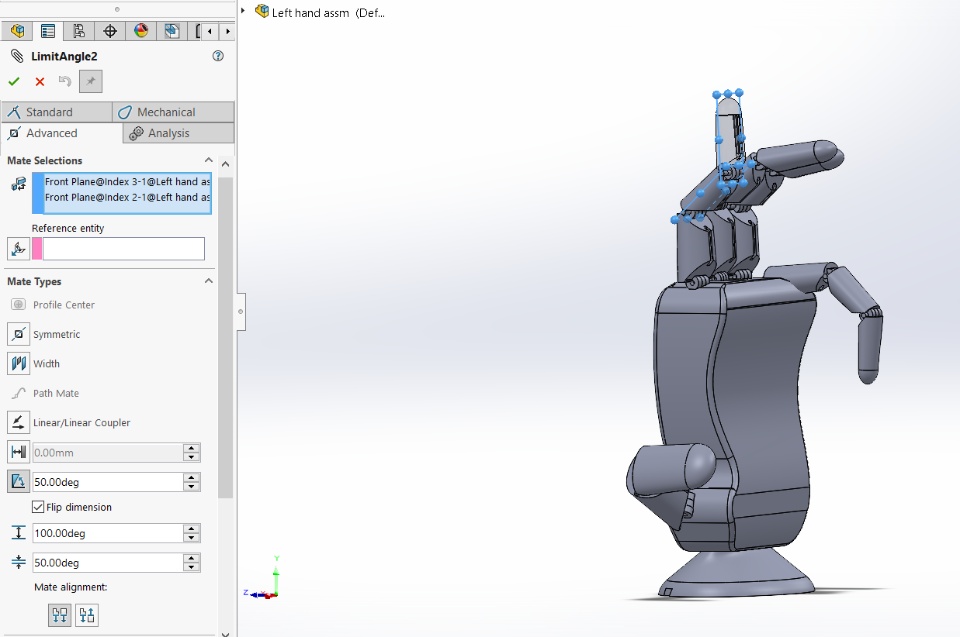960x637 pixels.
Task: Open the FeatureManager design tree tab
Action: [17, 31]
